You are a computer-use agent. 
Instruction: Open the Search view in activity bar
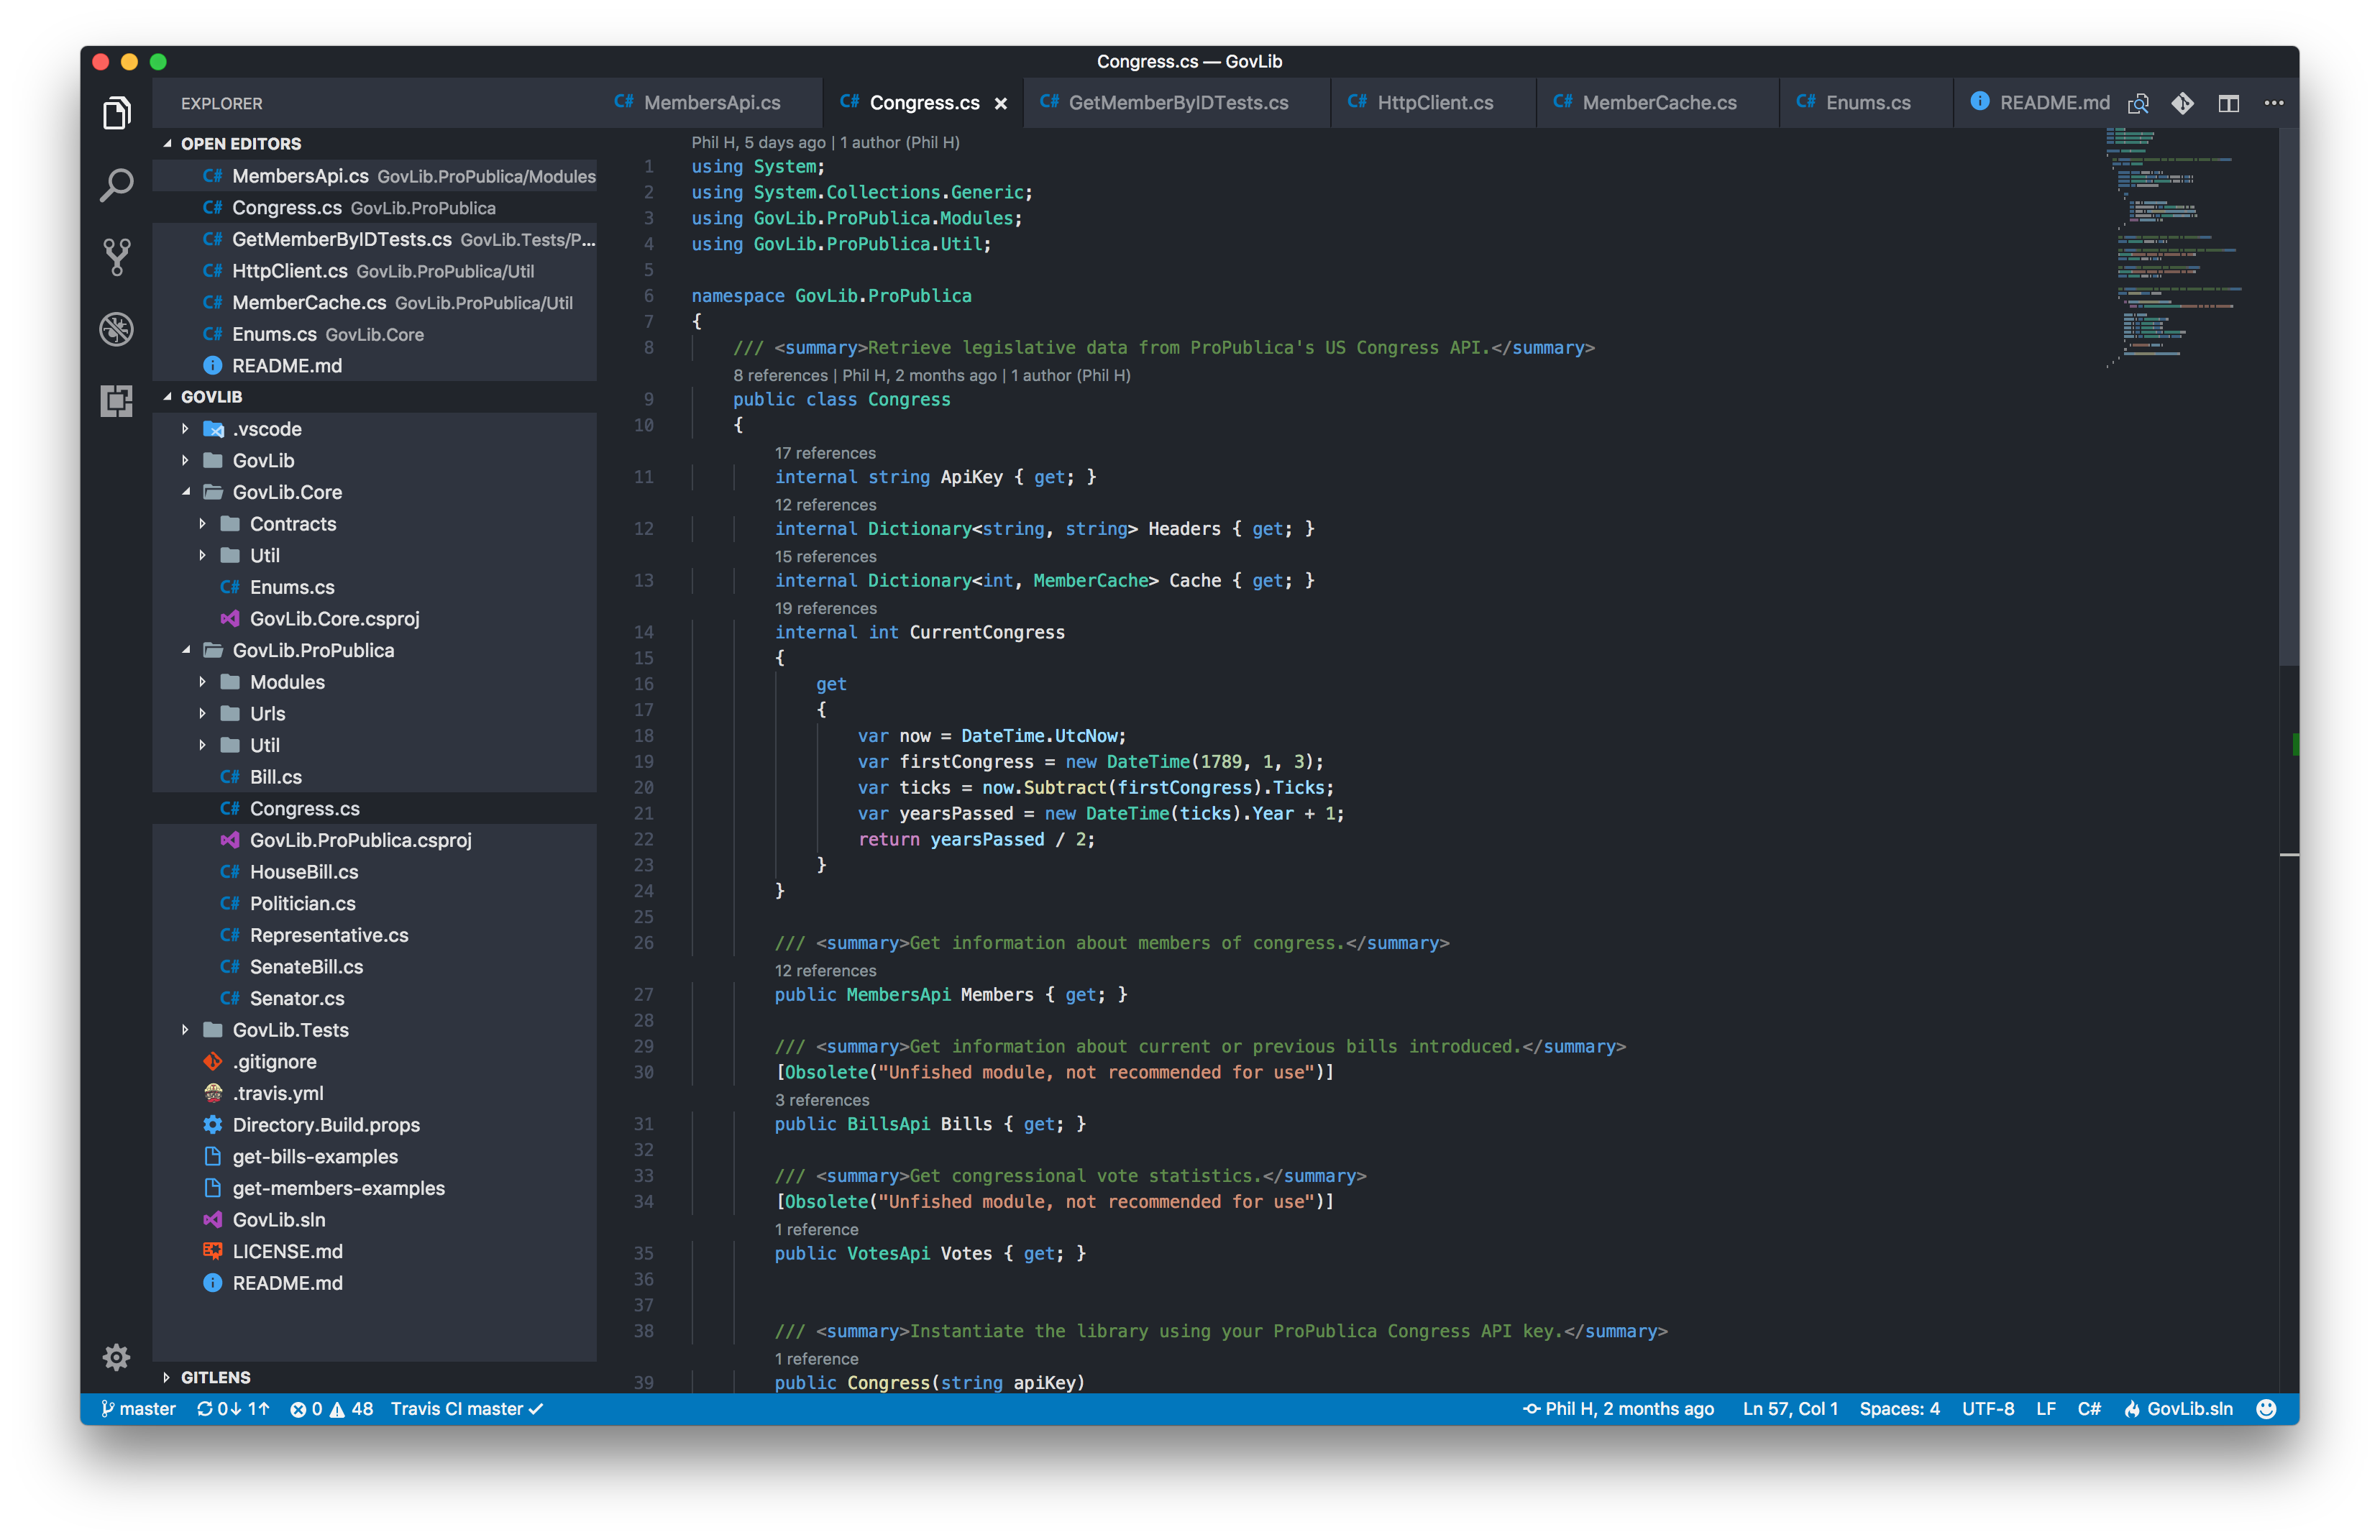(116, 185)
